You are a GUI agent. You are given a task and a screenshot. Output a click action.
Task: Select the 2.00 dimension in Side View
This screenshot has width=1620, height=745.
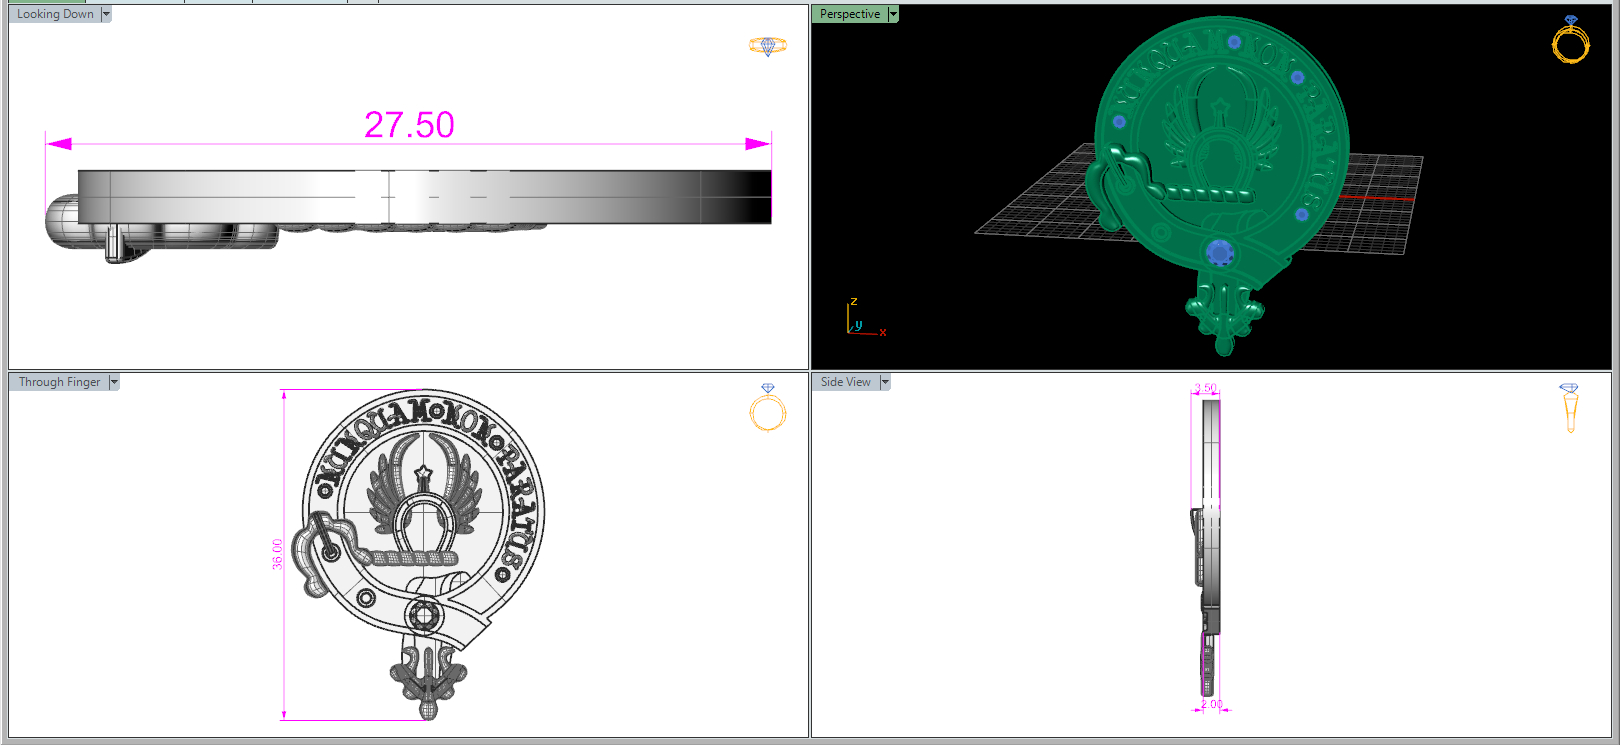(1212, 704)
